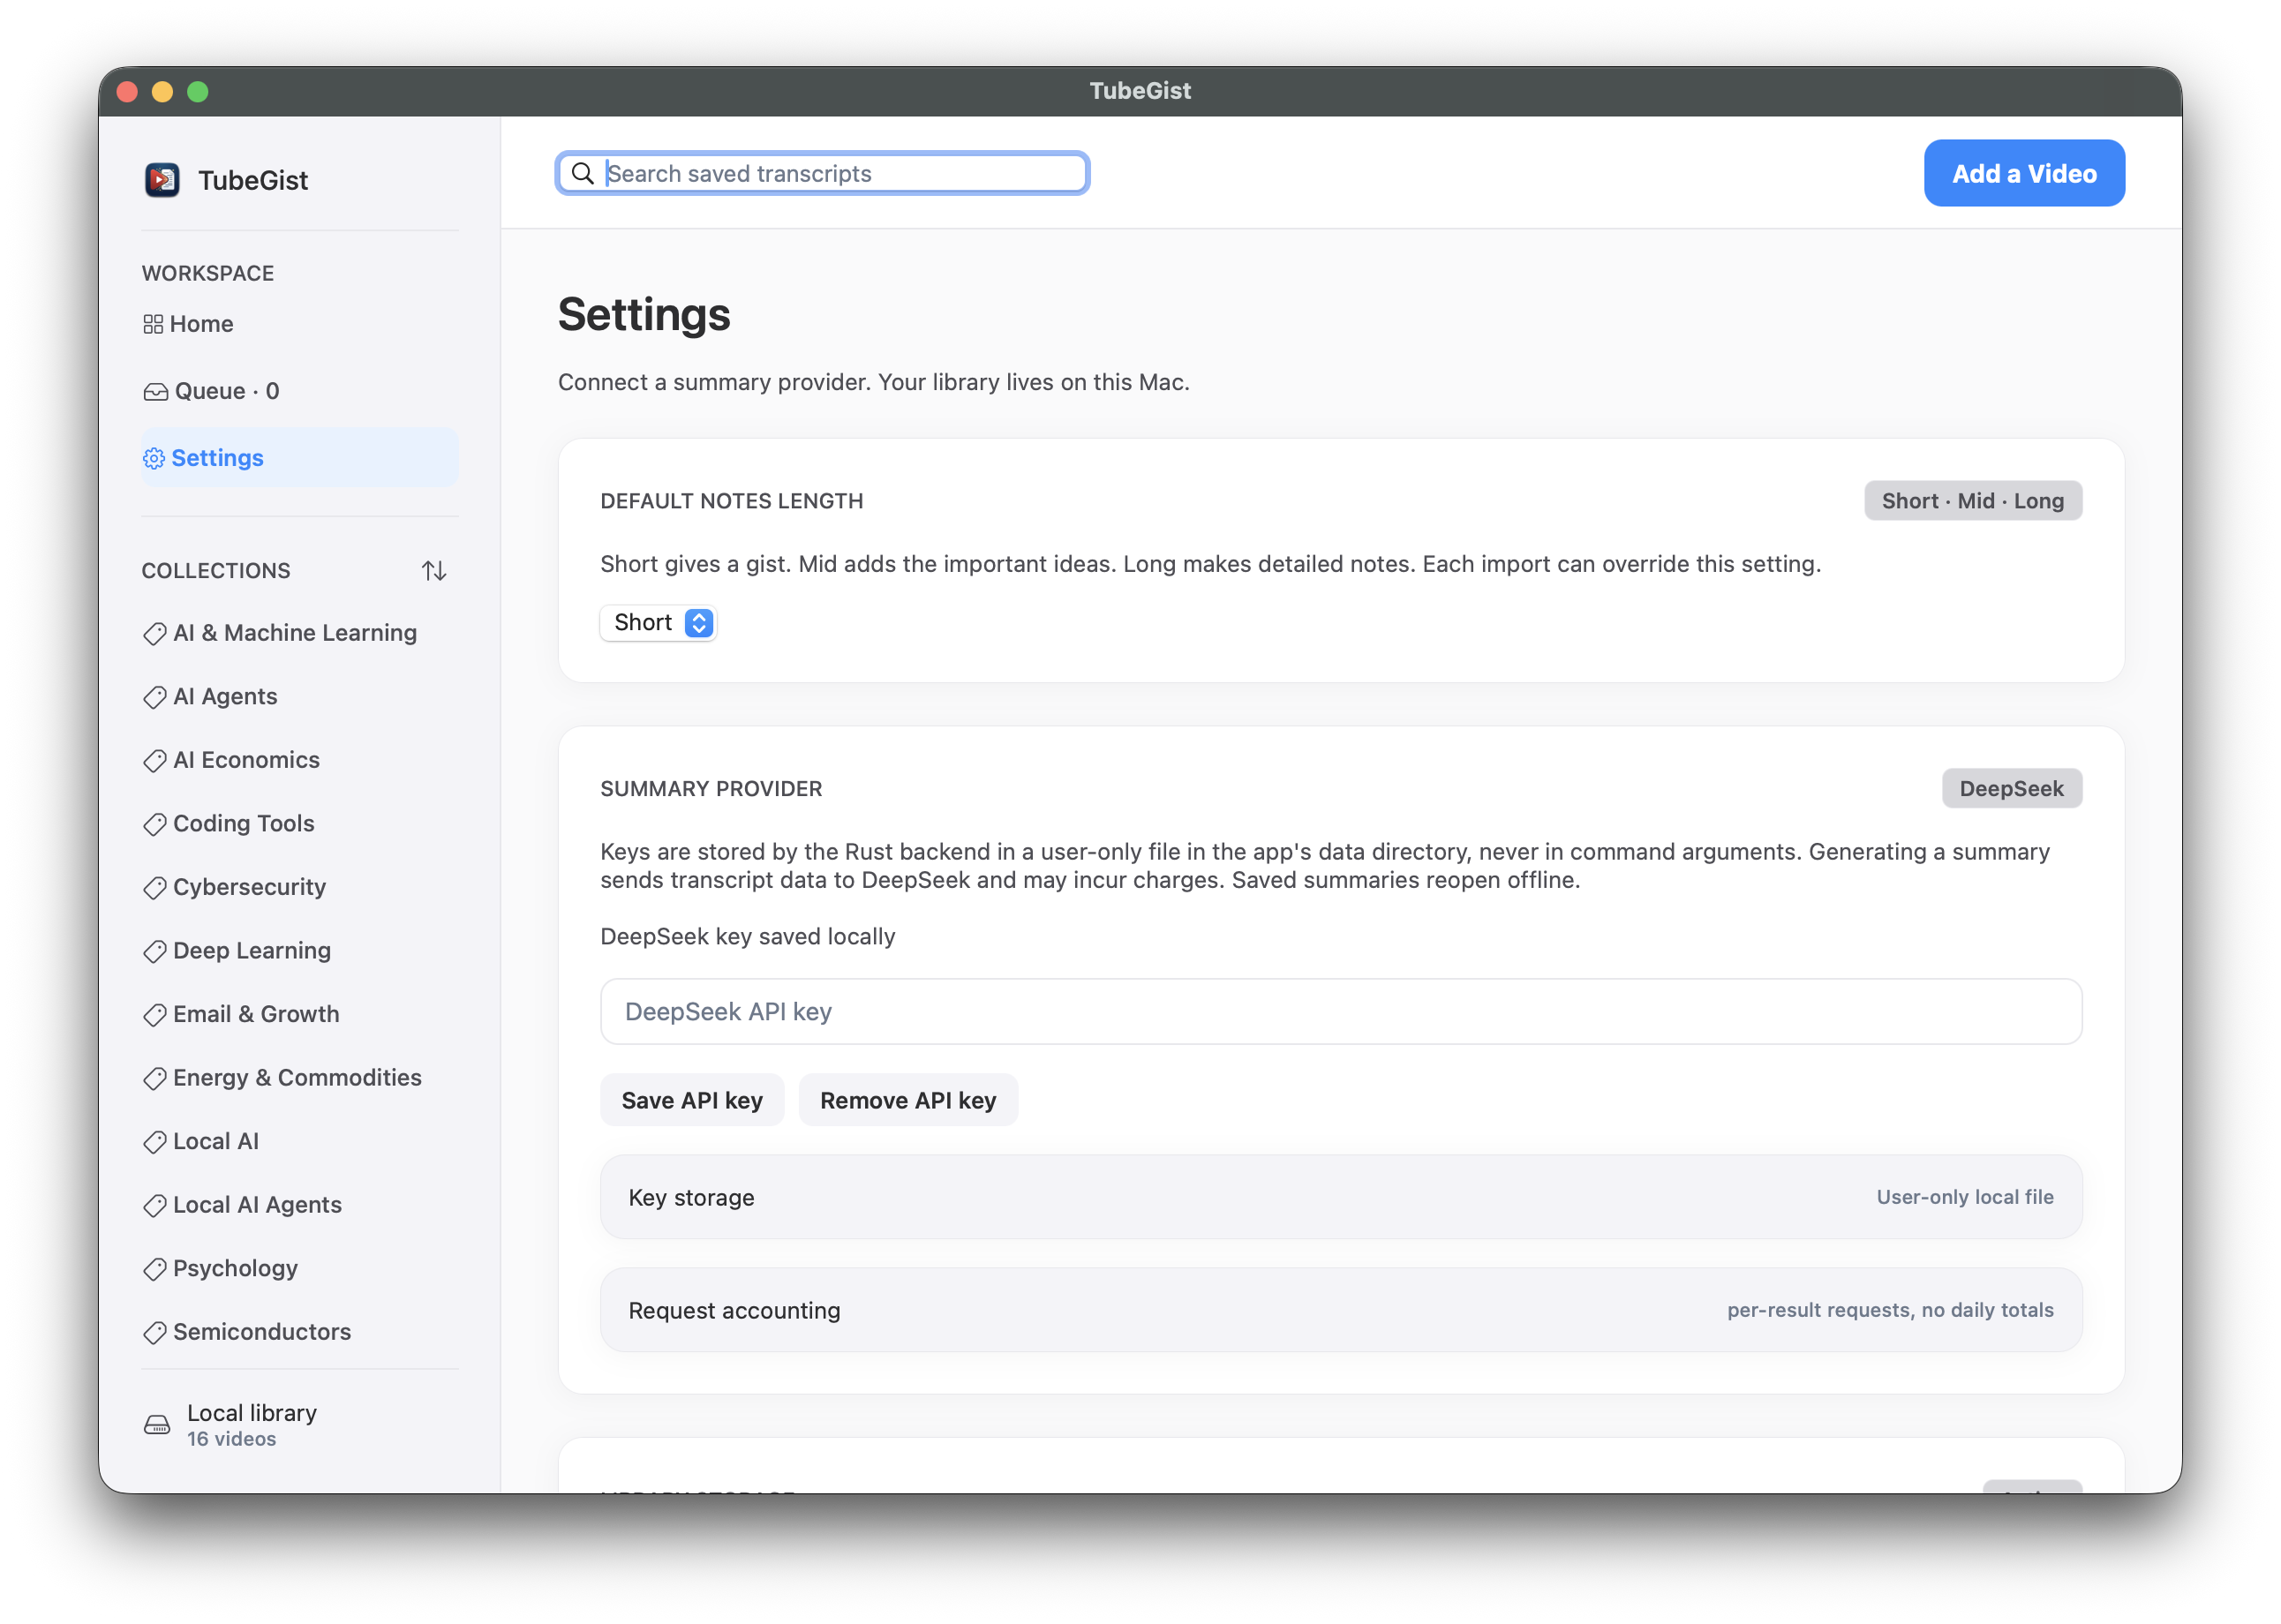Image resolution: width=2281 pixels, height=1624 pixels.
Task: Open the Email & Growth collection
Action: point(300,1014)
